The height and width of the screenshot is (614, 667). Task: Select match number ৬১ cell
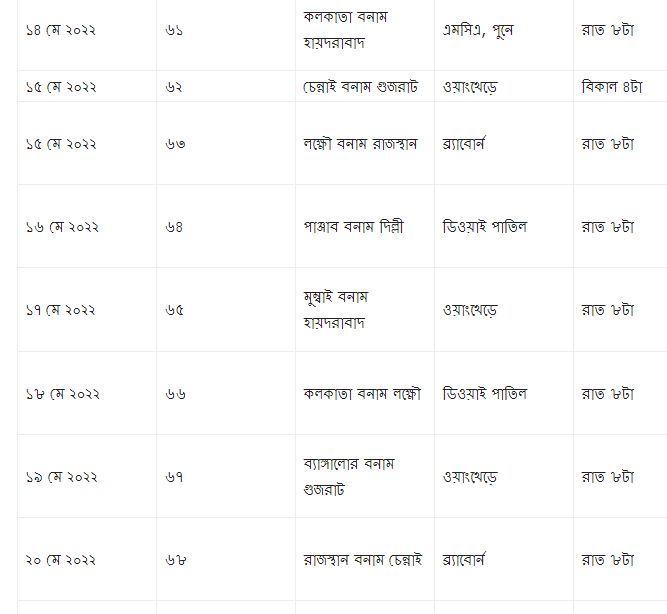pos(175,31)
